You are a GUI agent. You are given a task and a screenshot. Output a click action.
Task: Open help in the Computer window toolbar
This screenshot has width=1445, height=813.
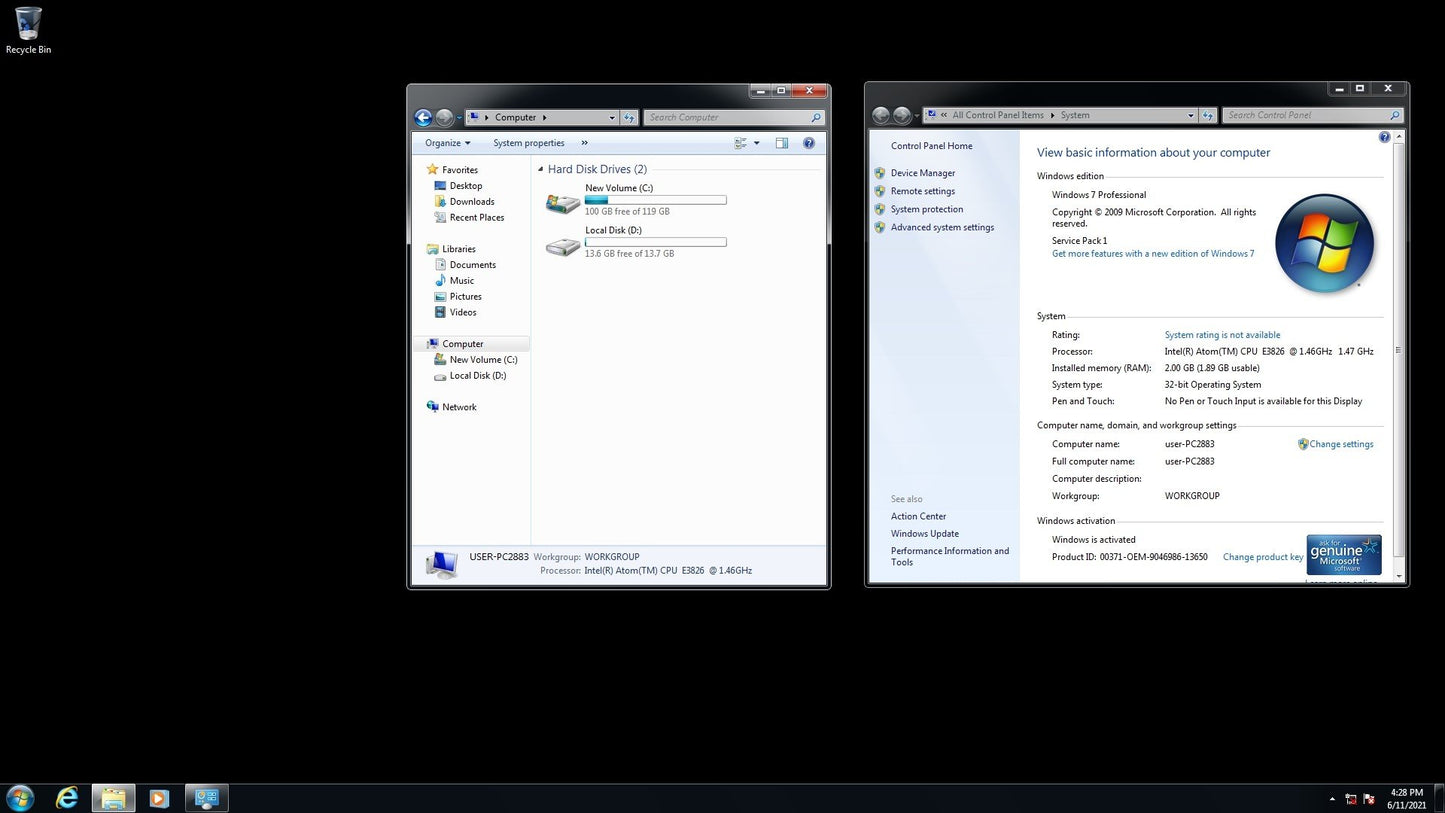coord(809,143)
